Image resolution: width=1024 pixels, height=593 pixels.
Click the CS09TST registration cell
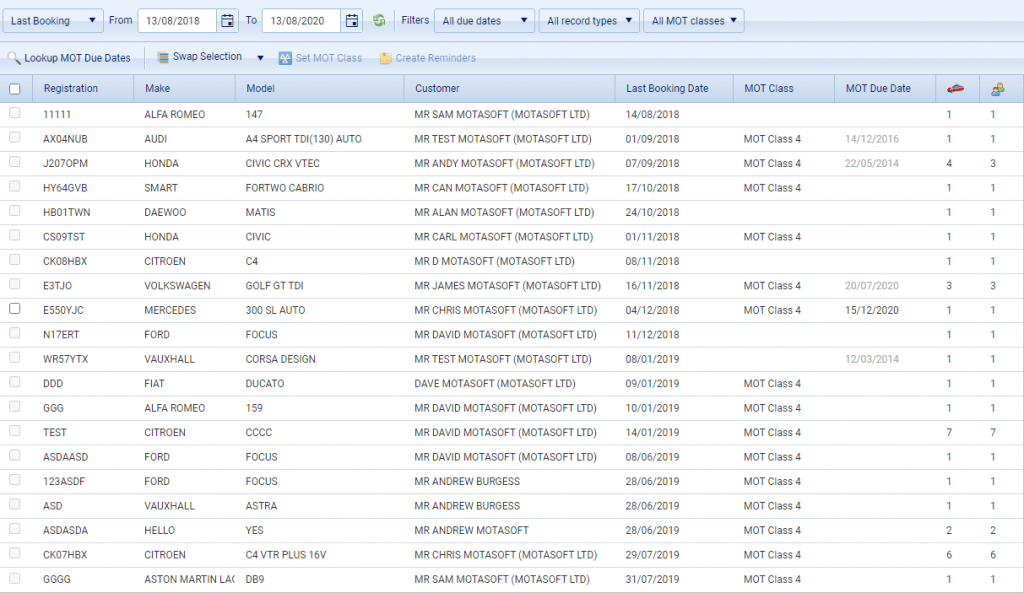click(64, 236)
